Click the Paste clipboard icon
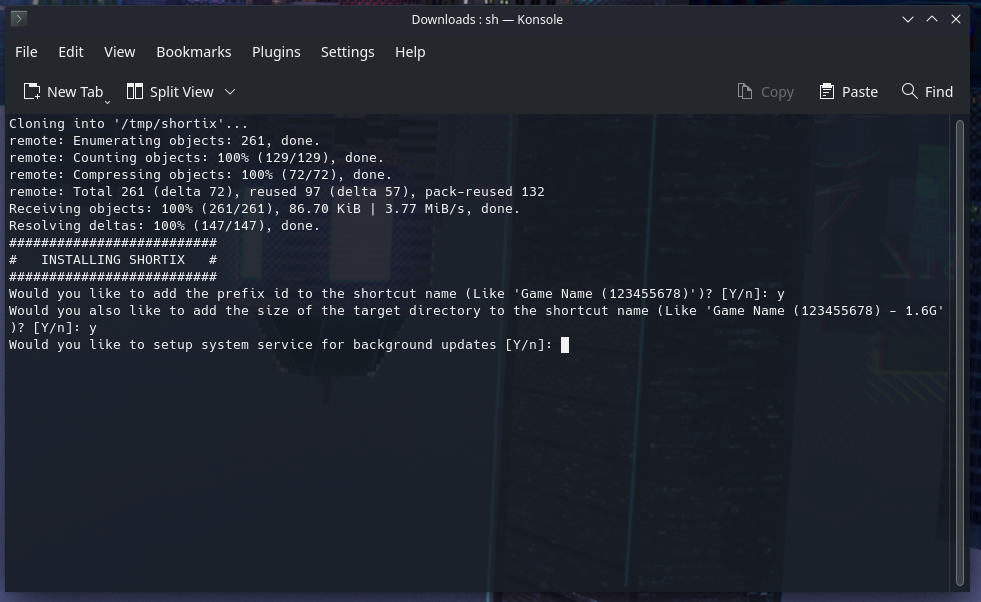 (x=826, y=92)
